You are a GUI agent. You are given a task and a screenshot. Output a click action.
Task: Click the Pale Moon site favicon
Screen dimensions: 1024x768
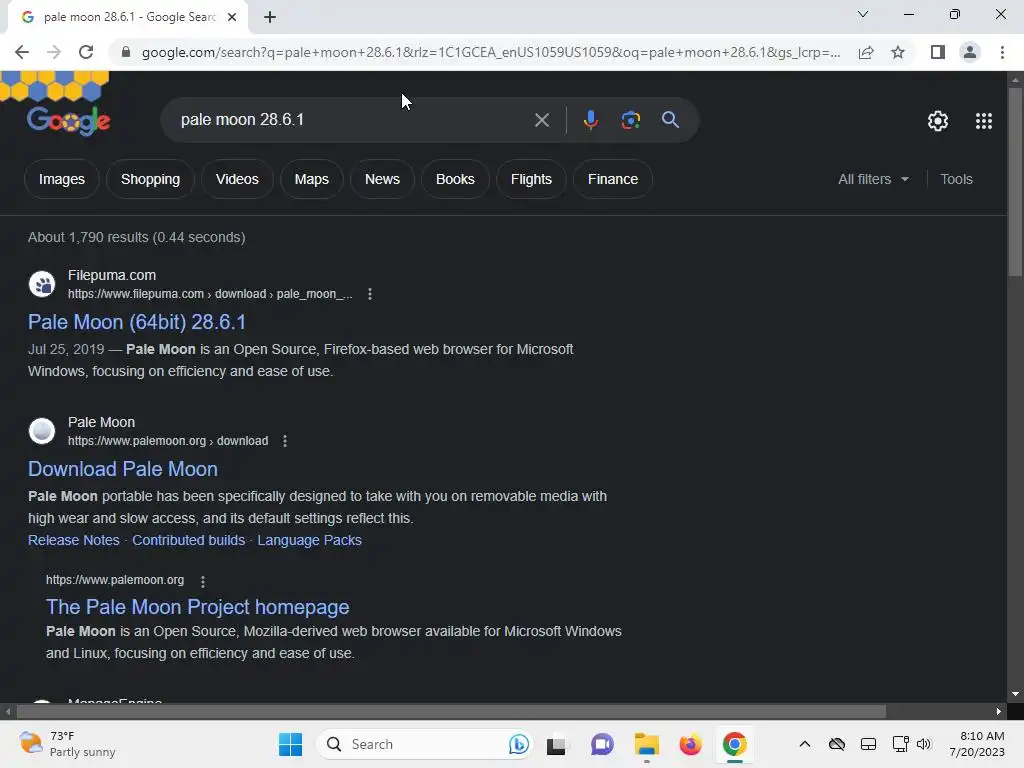tap(42, 431)
